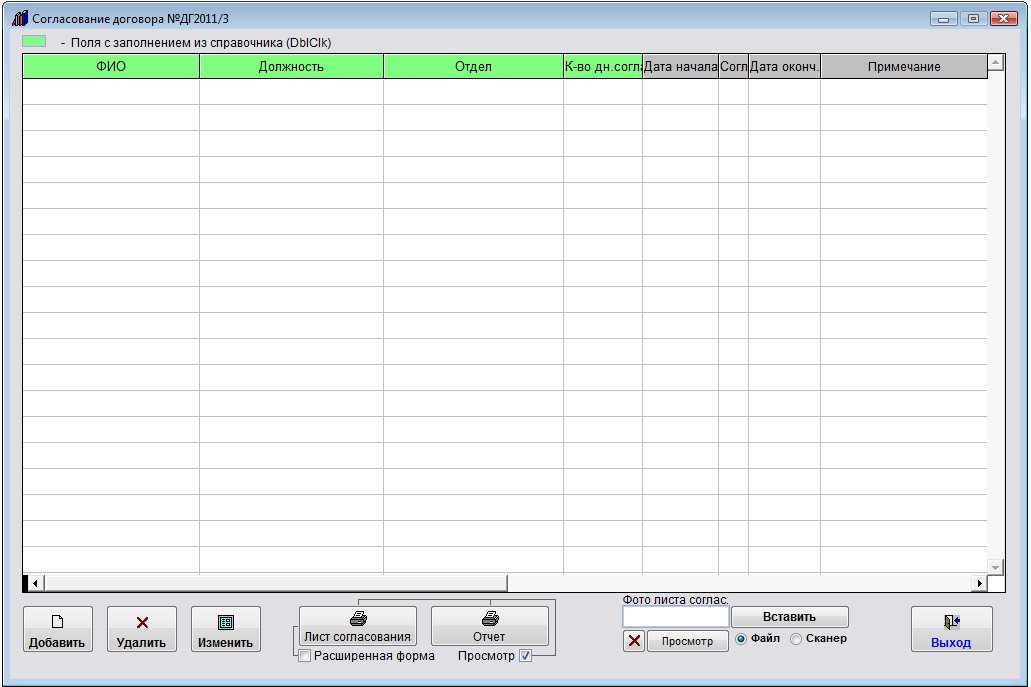Click the Дата оконч. column header

tap(784, 66)
